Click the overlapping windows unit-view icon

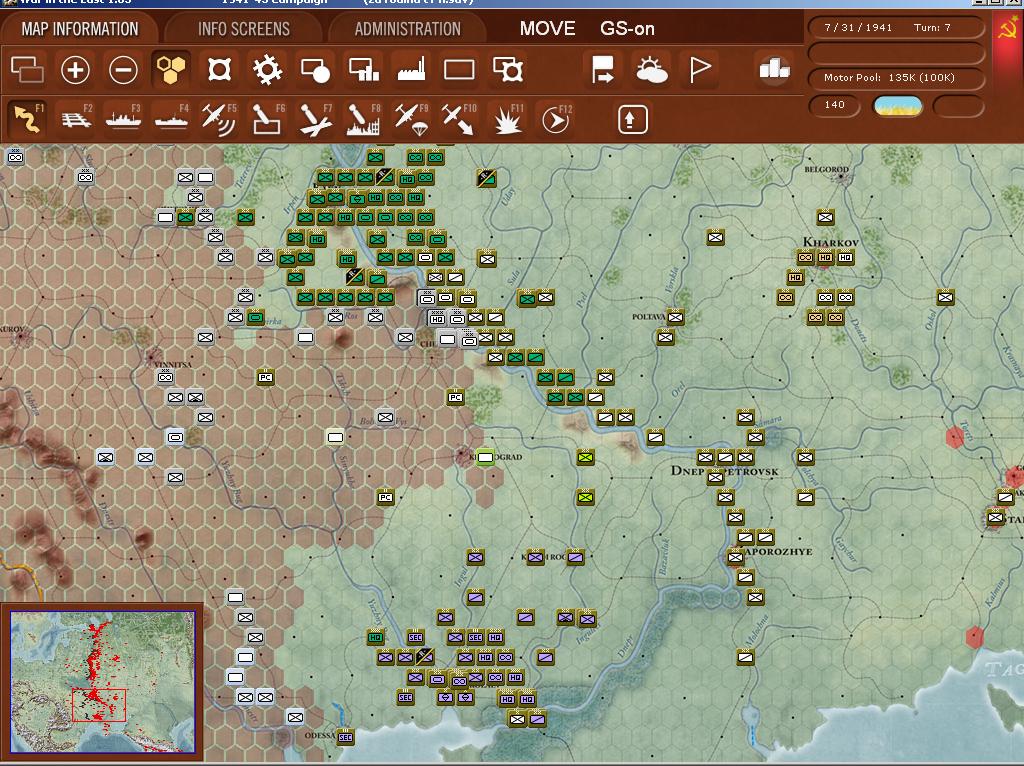coord(27,69)
